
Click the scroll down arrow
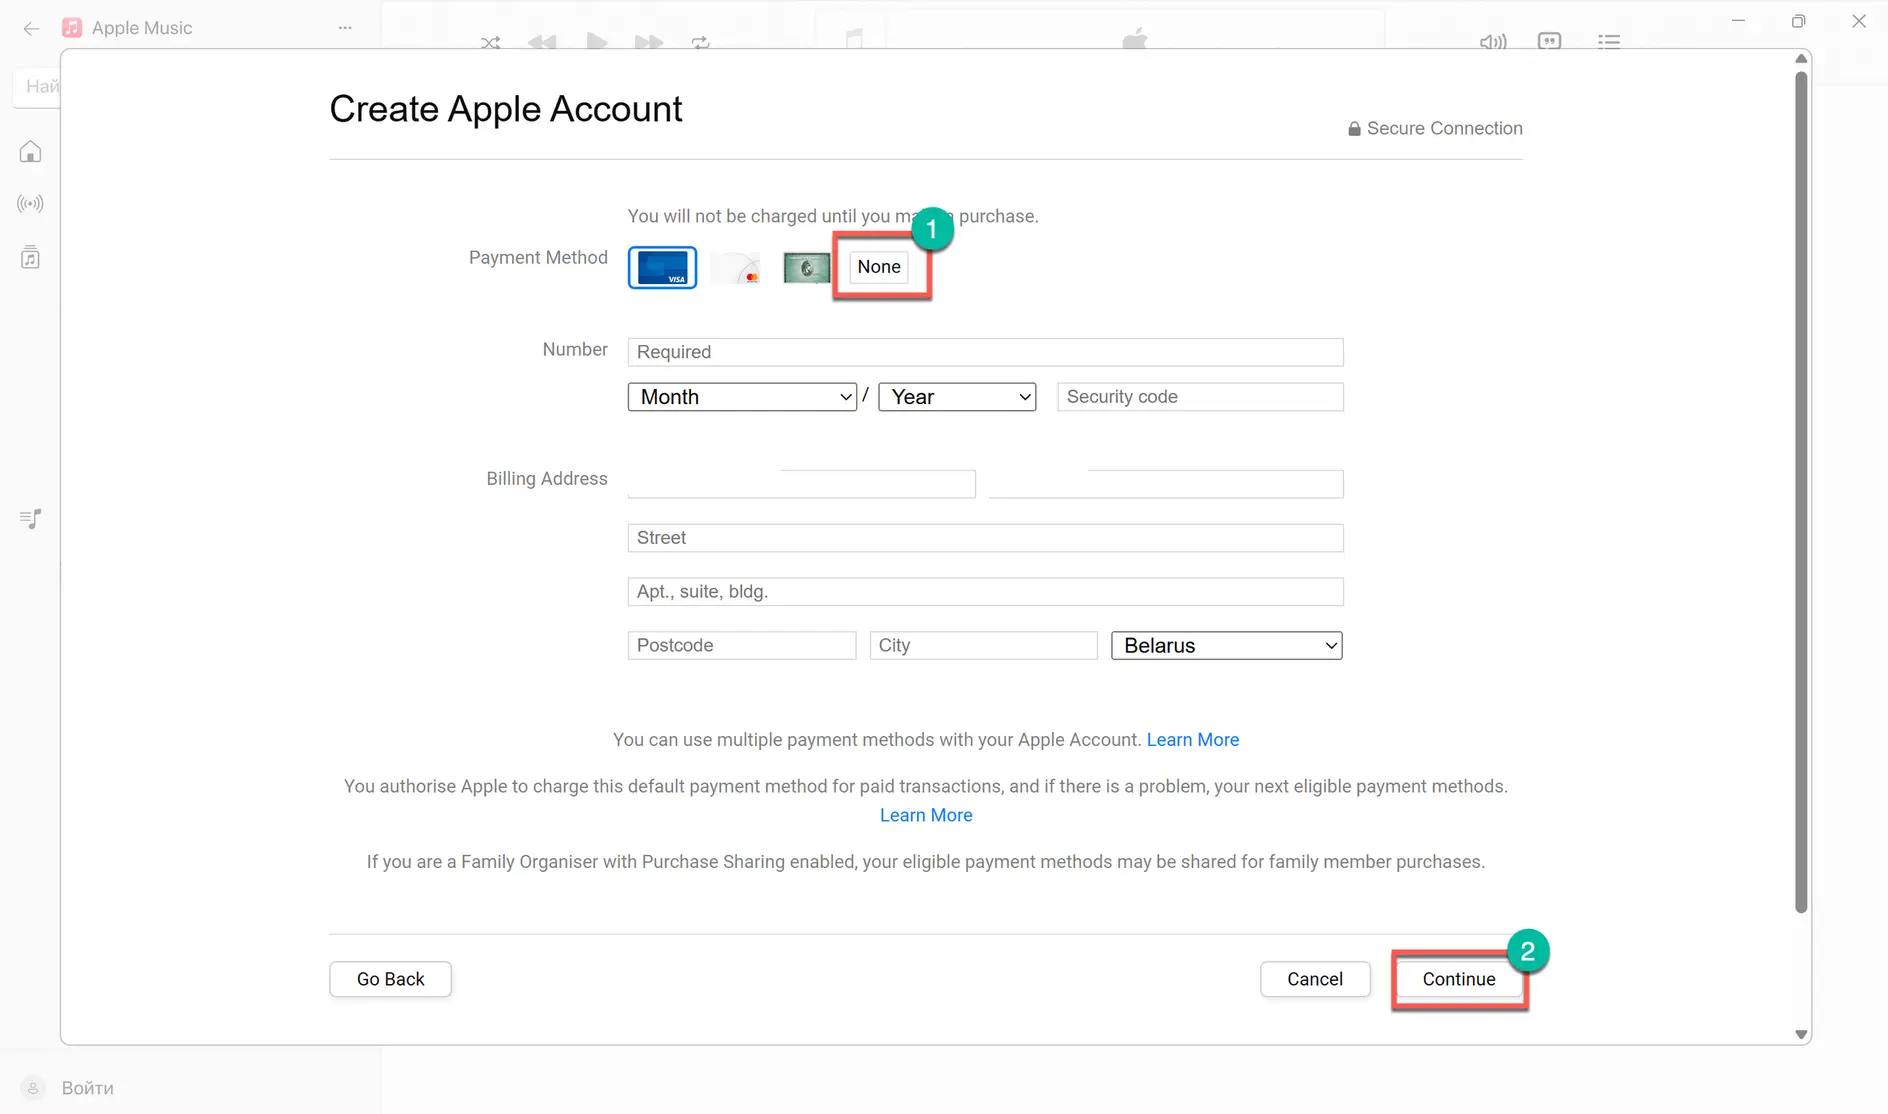click(1801, 1035)
